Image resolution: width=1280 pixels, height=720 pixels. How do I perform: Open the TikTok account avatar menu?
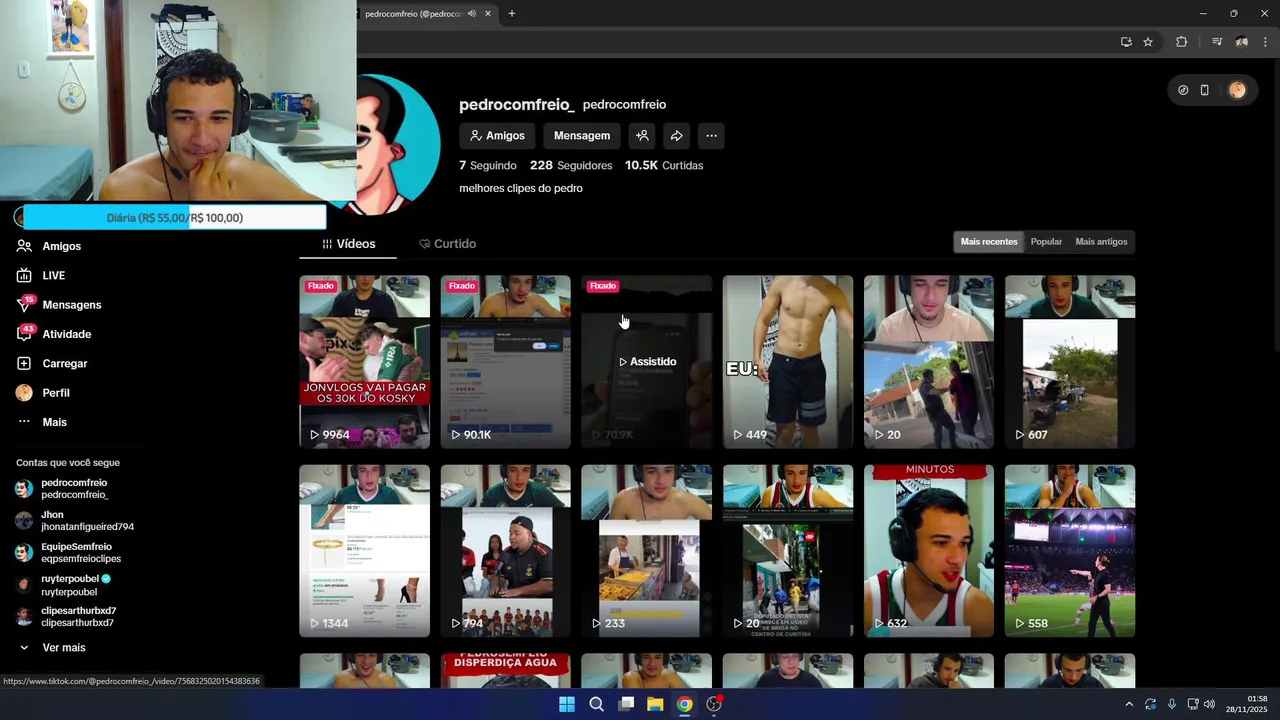1237,90
